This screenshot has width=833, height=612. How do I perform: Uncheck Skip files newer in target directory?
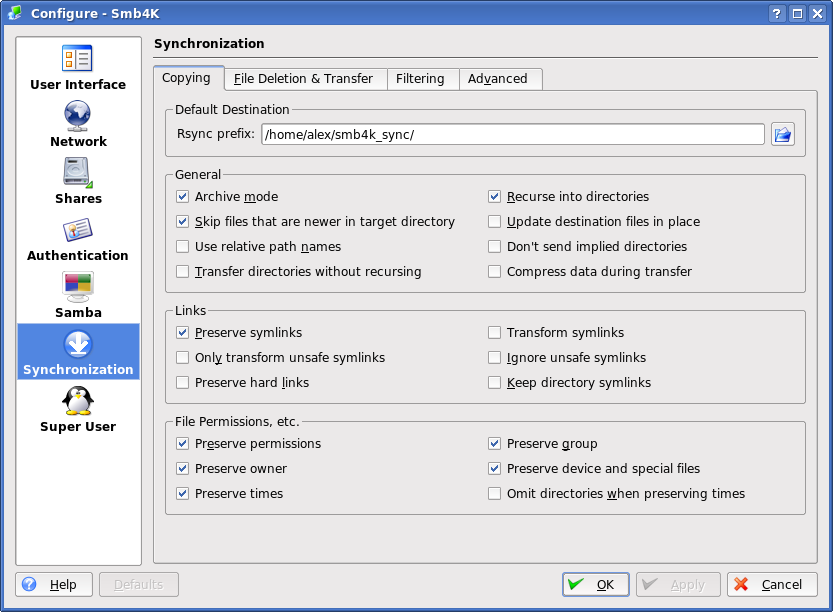tap(182, 222)
